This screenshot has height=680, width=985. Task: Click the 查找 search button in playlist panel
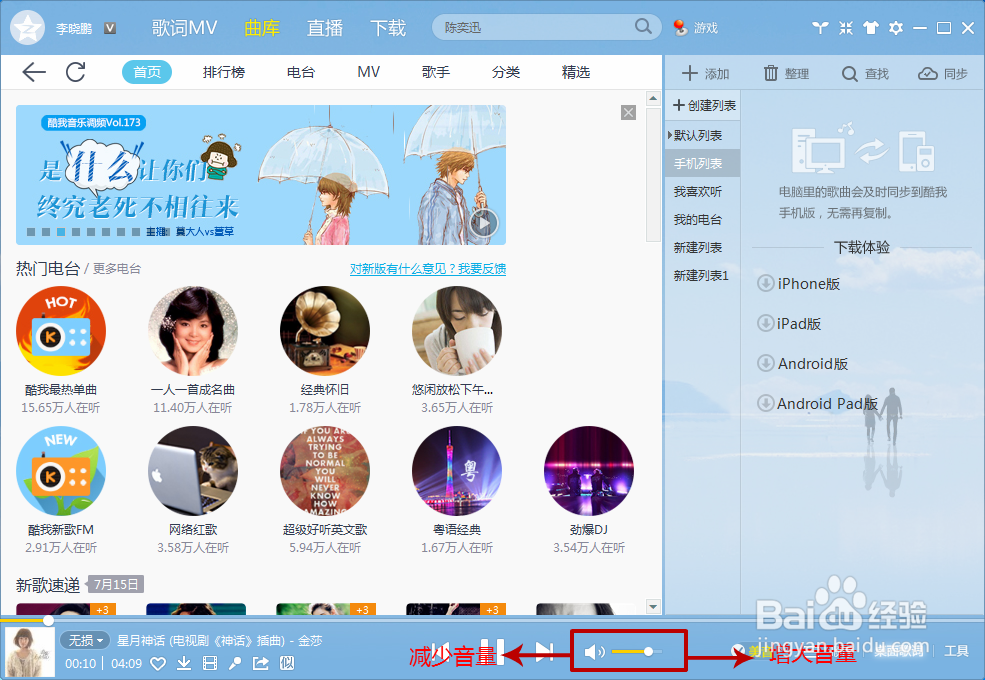pos(865,74)
